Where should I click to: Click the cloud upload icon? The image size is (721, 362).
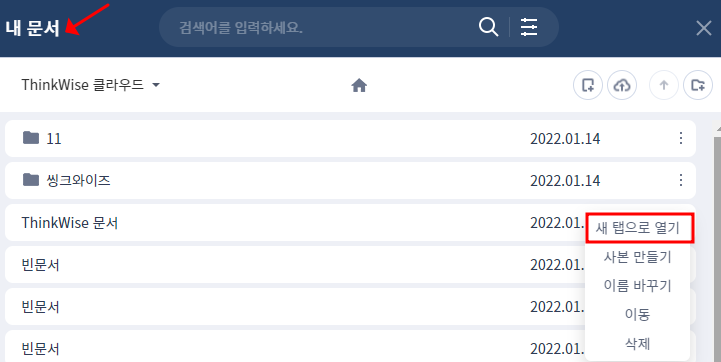[x=622, y=85]
